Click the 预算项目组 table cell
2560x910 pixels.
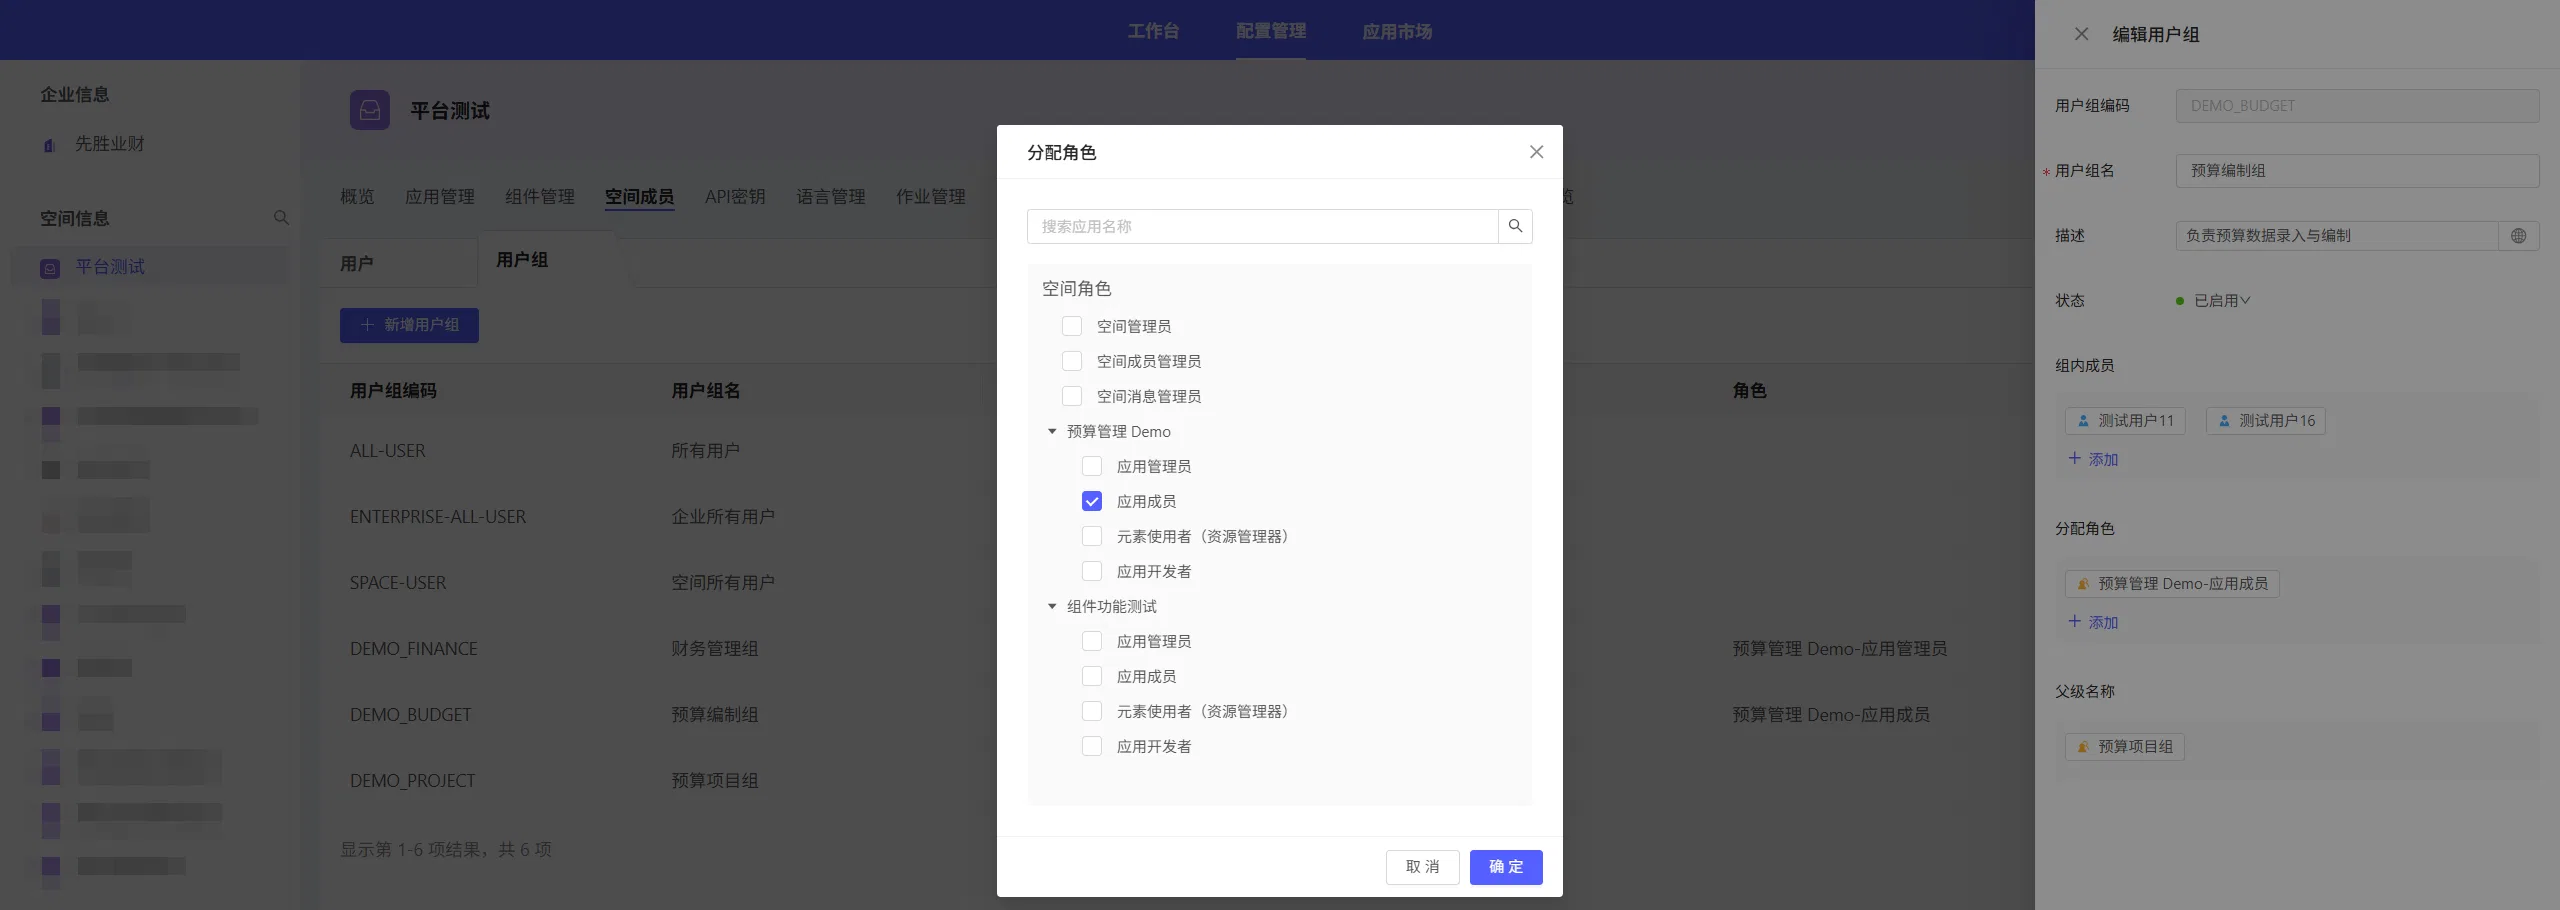pyautogui.click(x=715, y=781)
